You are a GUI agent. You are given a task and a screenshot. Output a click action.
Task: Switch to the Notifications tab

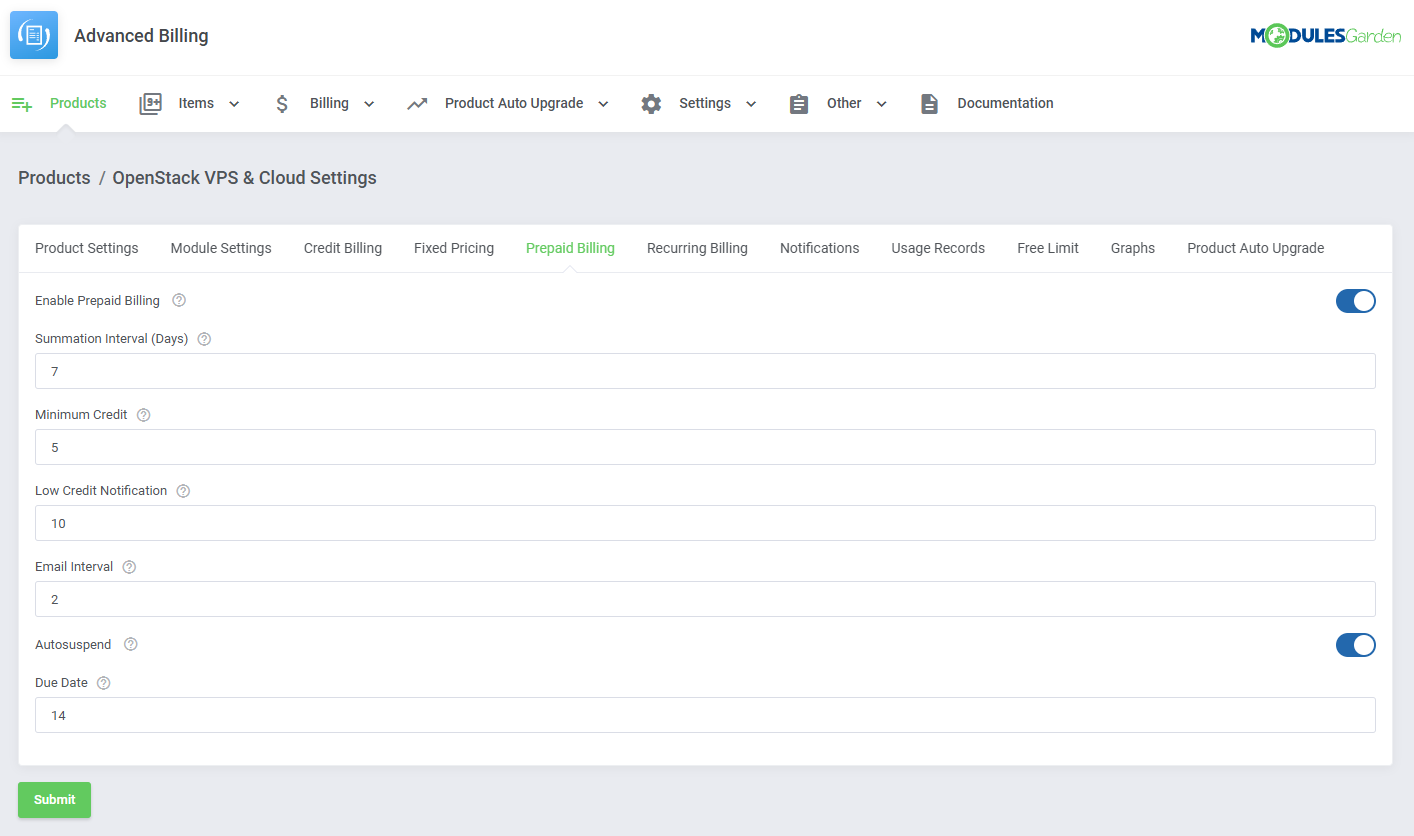pos(819,248)
